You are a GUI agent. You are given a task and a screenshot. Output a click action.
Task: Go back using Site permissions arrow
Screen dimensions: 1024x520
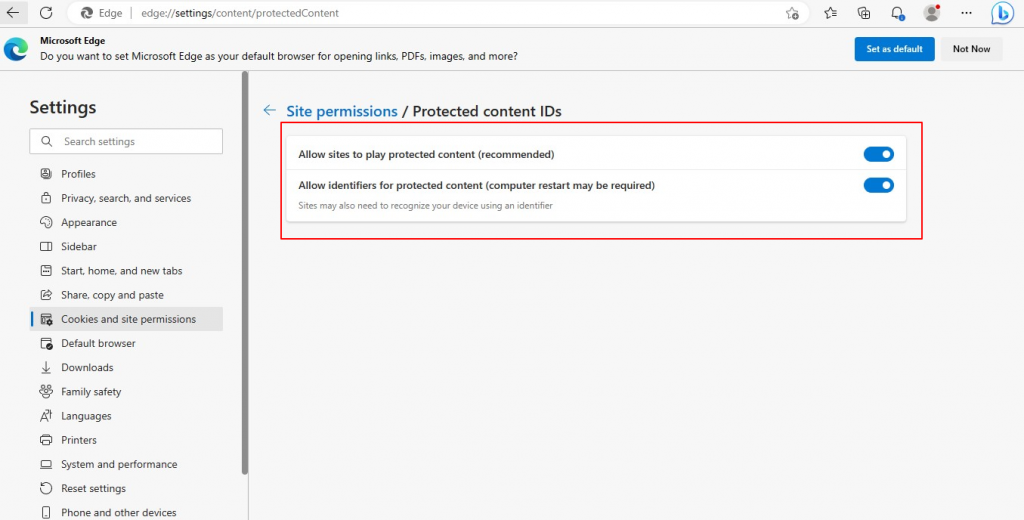(269, 111)
